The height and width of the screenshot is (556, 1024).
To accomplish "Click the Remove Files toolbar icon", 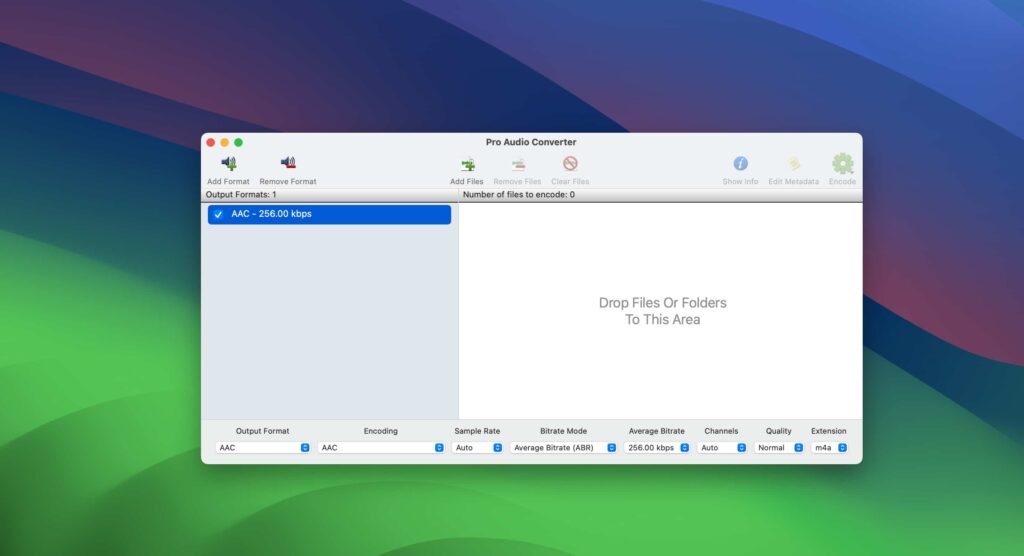I will click(x=517, y=164).
